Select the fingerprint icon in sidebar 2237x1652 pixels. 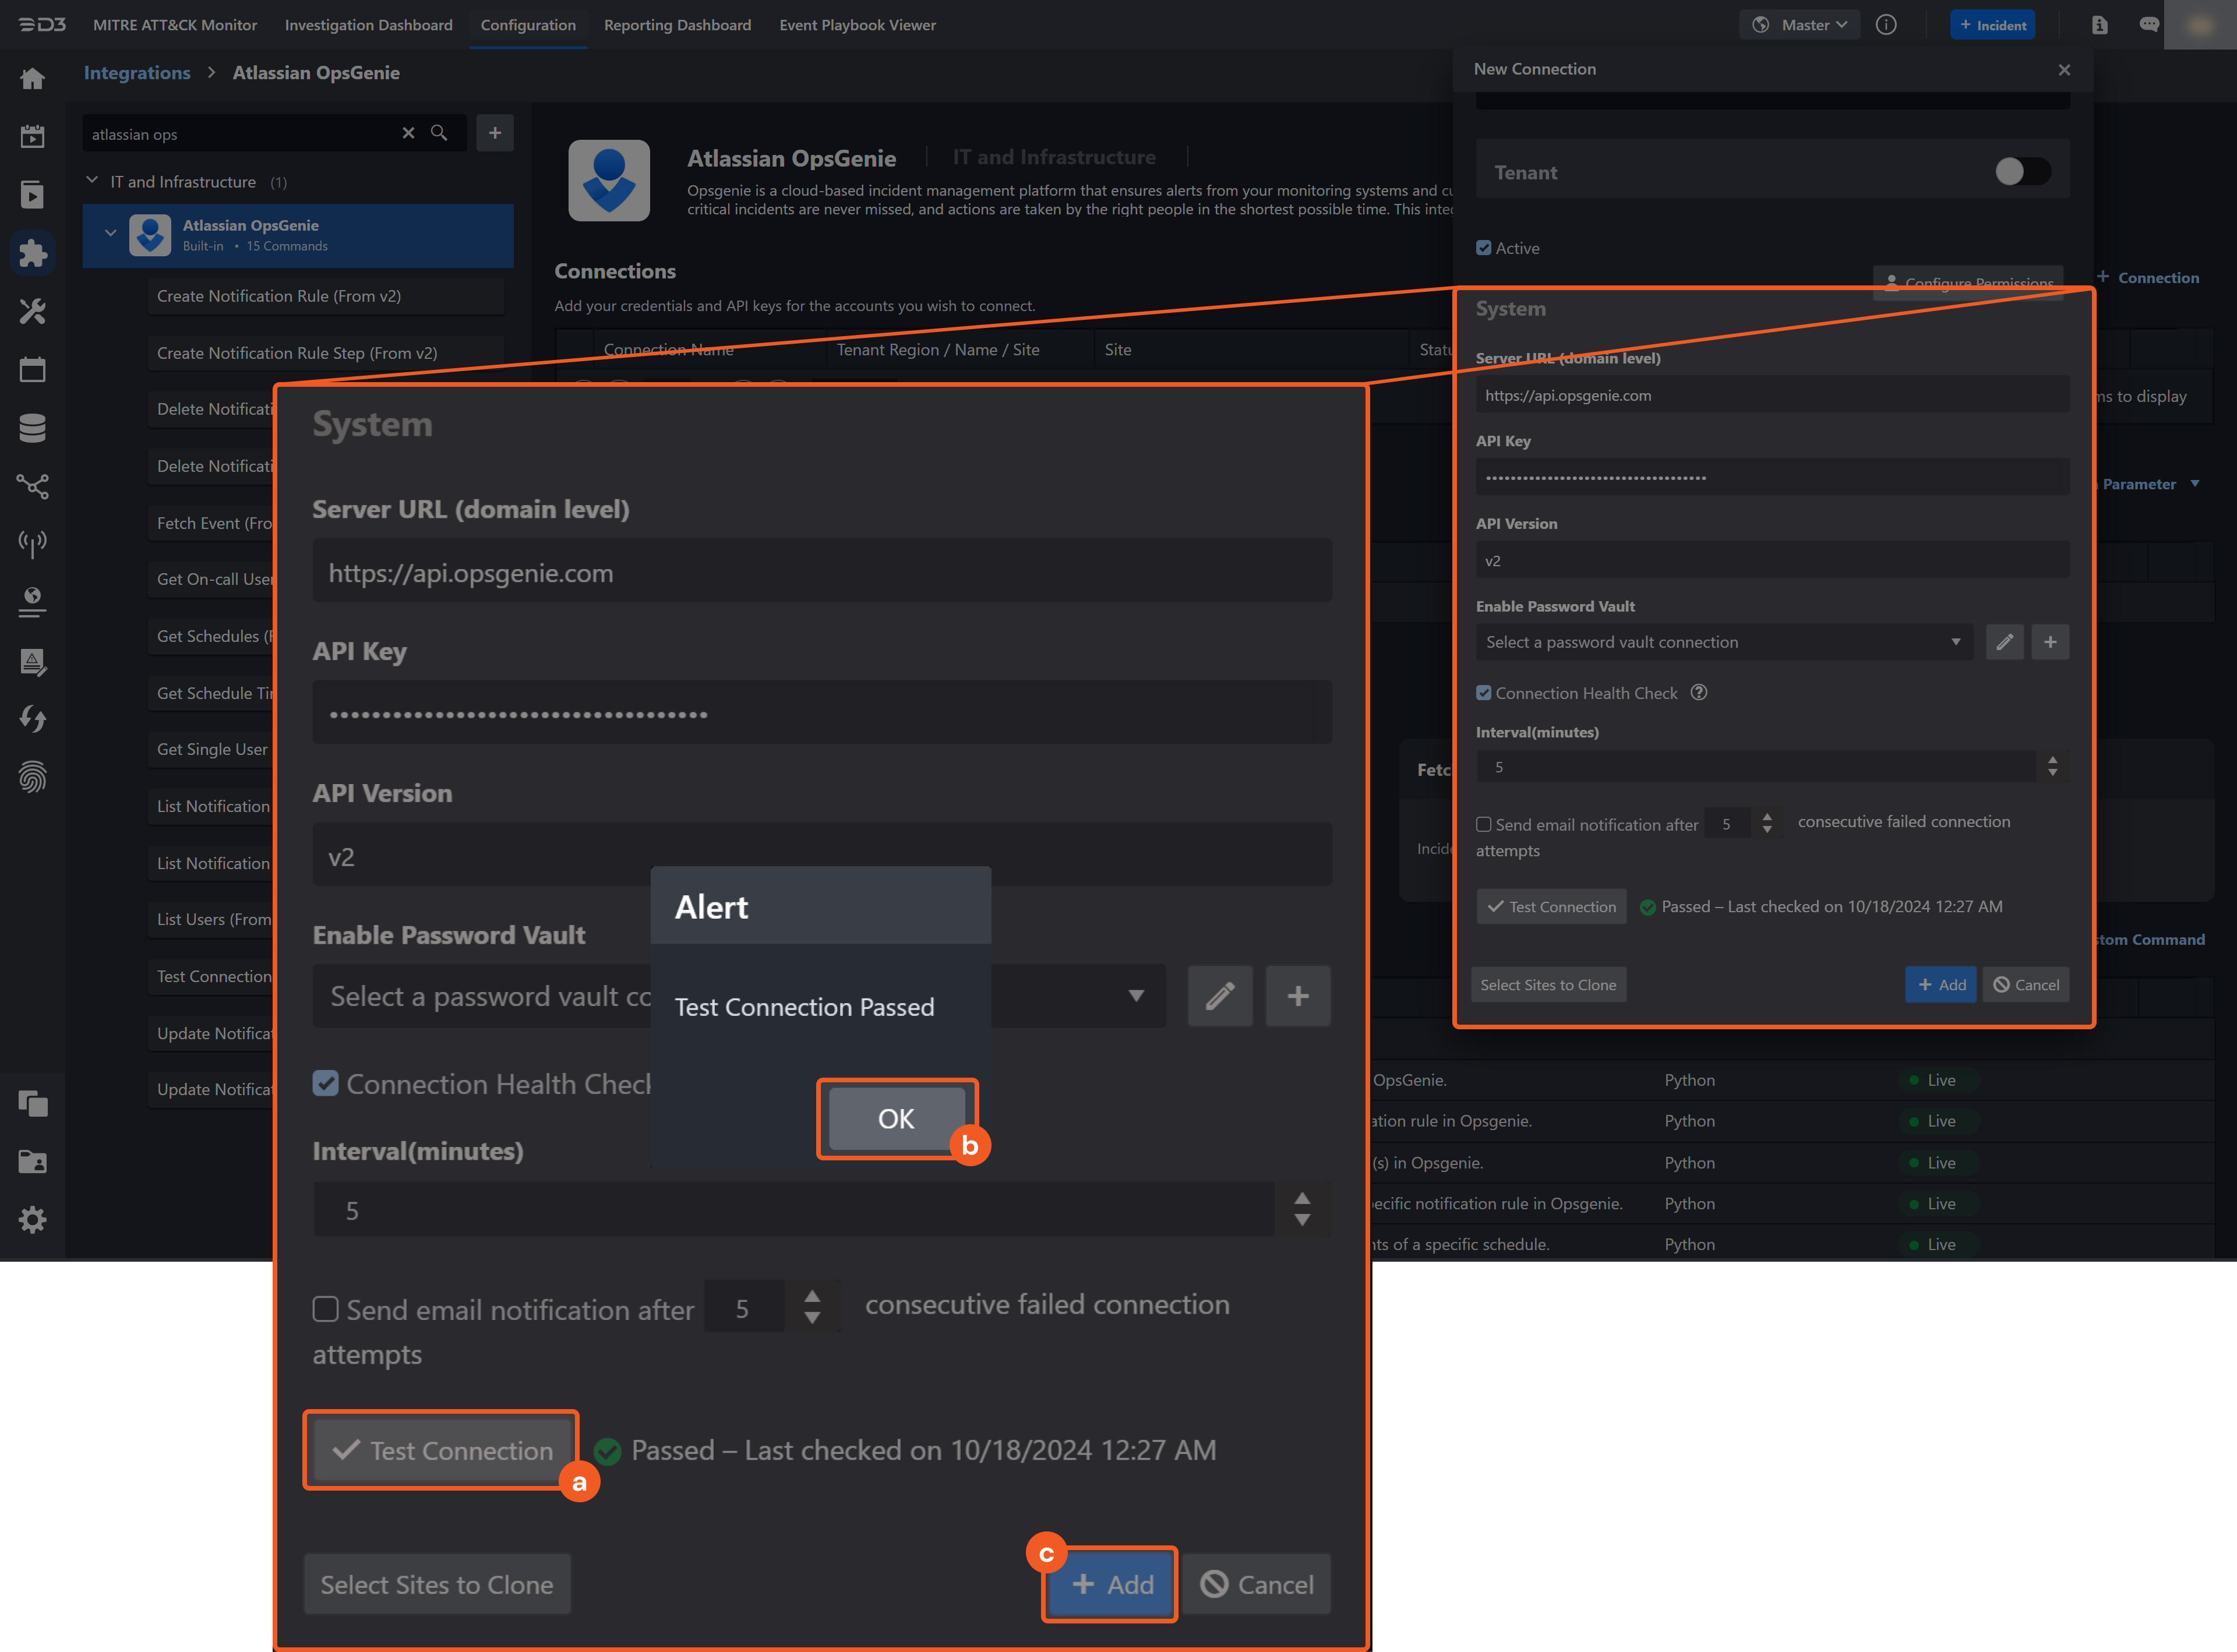point(33,777)
